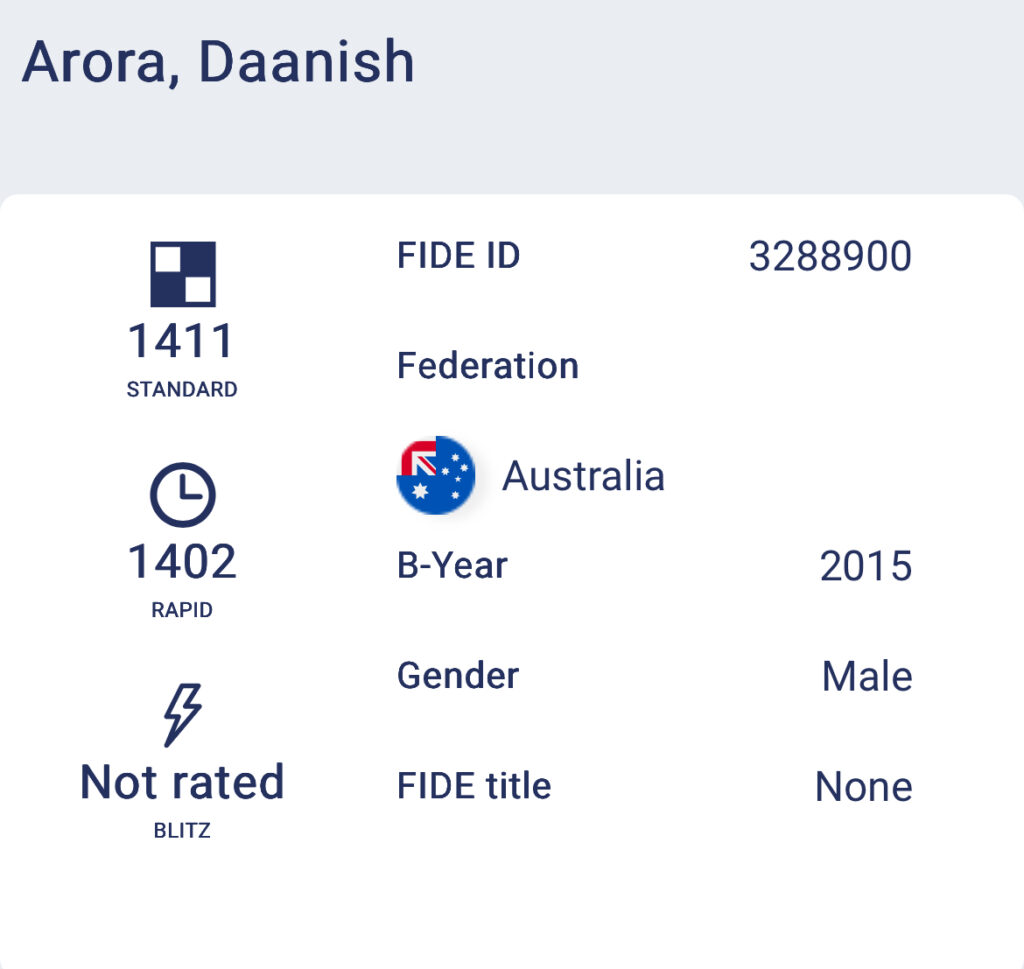Click the Not rated blitz text
This screenshot has width=1024, height=969.
182,782
